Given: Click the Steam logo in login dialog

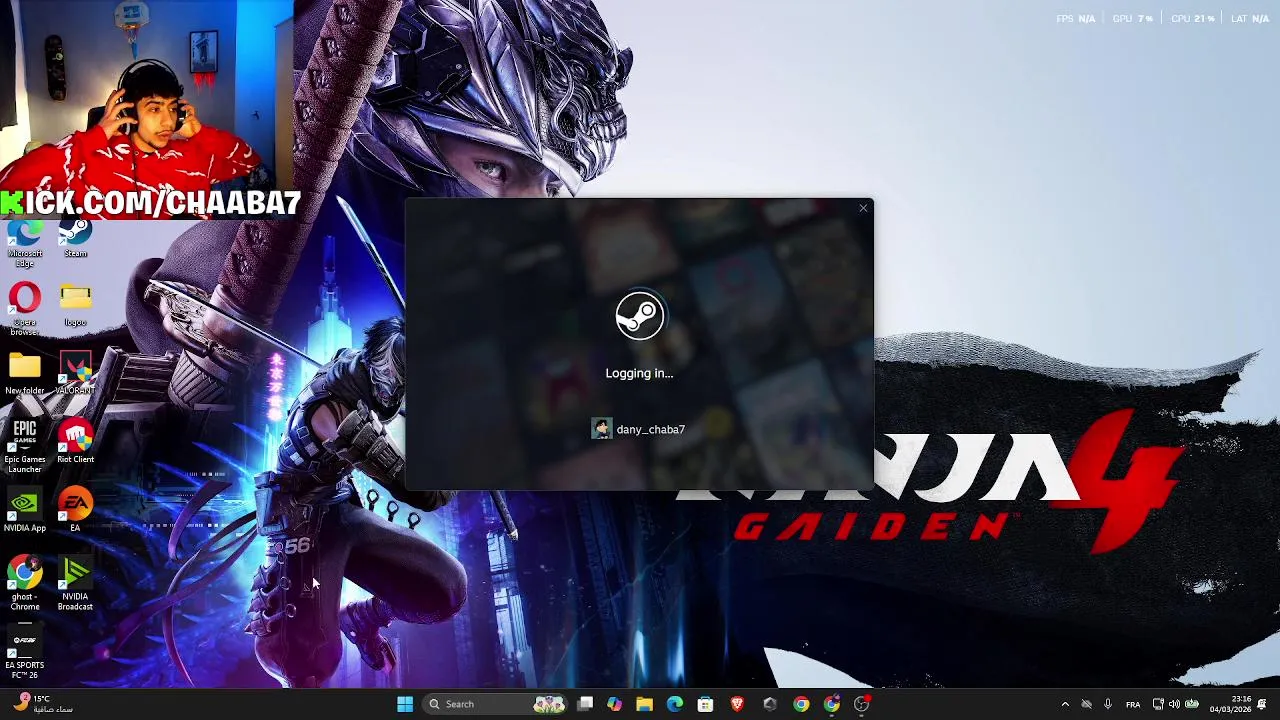Looking at the screenshot, I should [x=639, y=316].
